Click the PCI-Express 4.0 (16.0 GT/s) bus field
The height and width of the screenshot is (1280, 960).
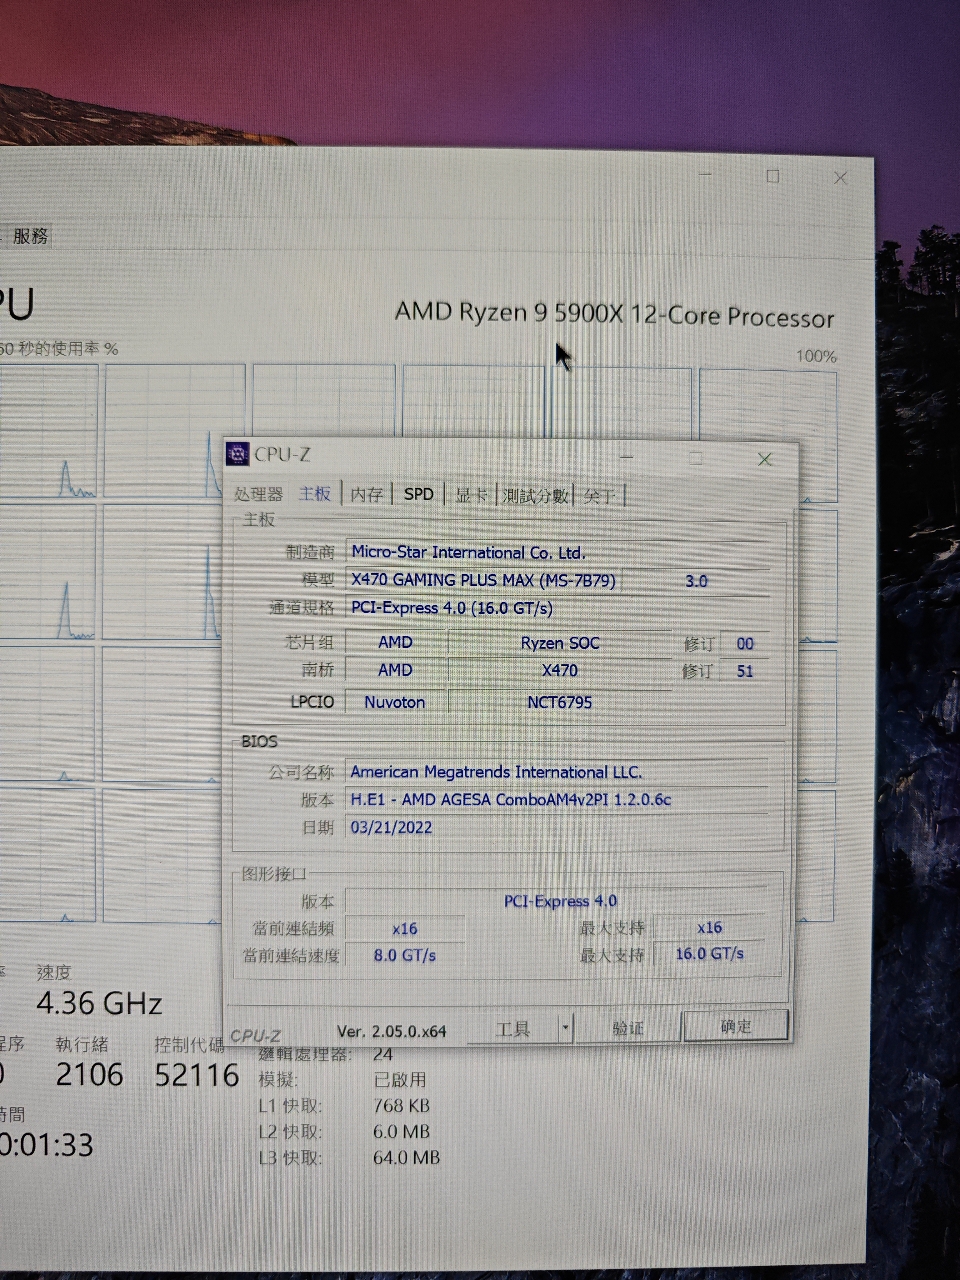tap(559, 608)
